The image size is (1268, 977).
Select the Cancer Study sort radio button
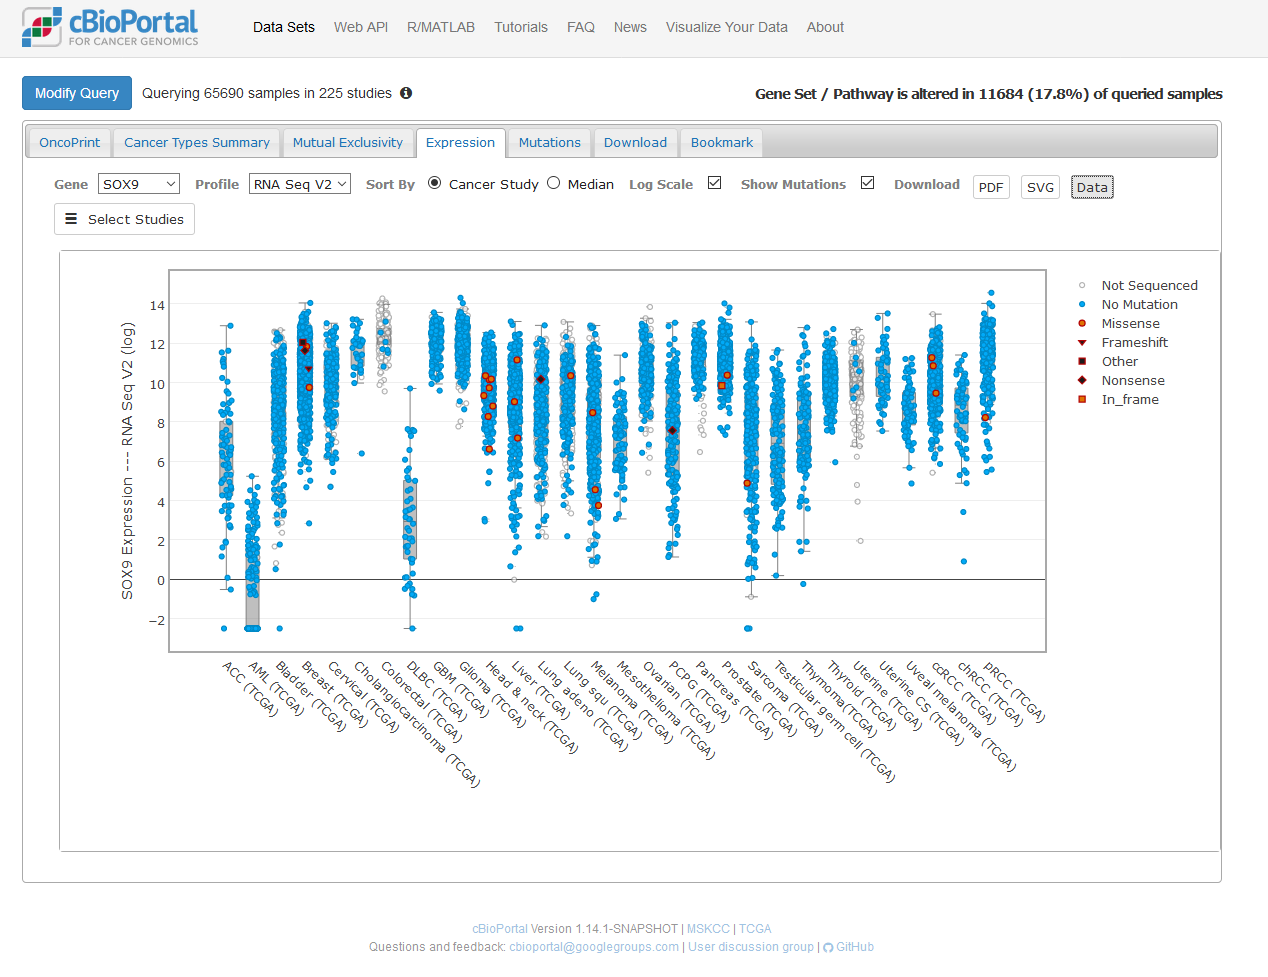[434, 183]
